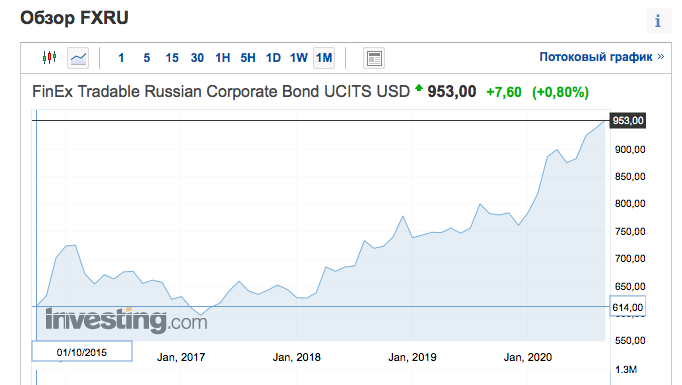Click the 01/10/2015 date marker box
682x385 pixels.
pyautogui.click(x=82, y=352)
